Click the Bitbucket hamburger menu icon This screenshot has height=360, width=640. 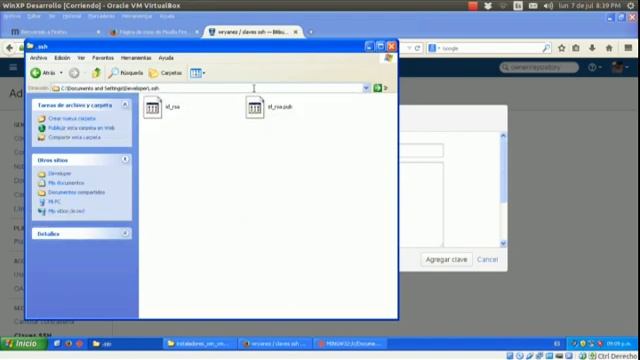(13, 67)
